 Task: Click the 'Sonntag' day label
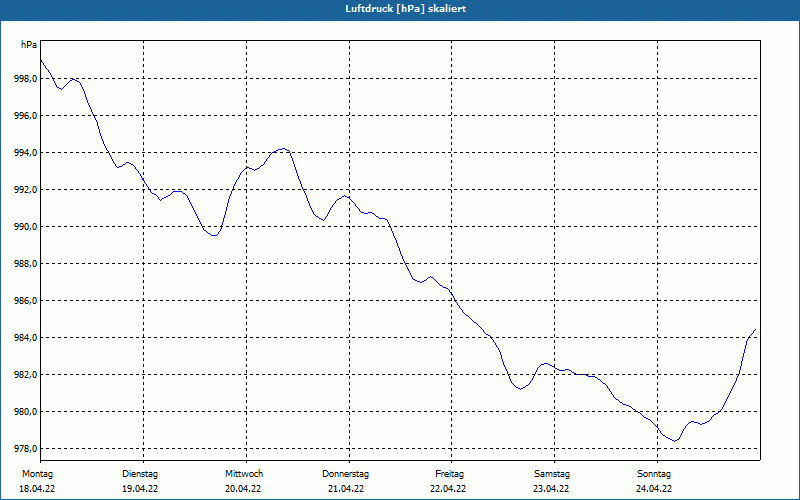click(x=654, y=474)
